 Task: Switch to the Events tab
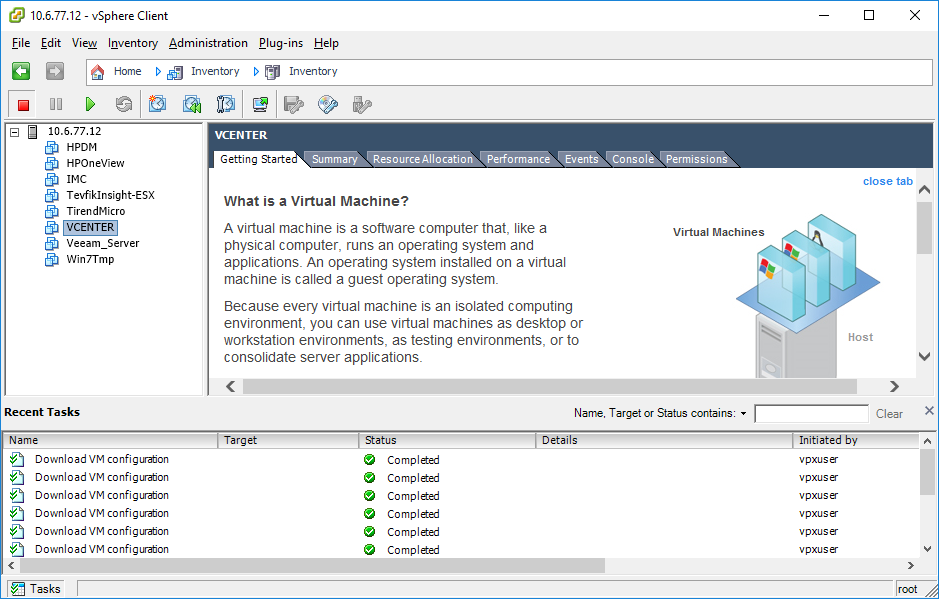[581, 159]
